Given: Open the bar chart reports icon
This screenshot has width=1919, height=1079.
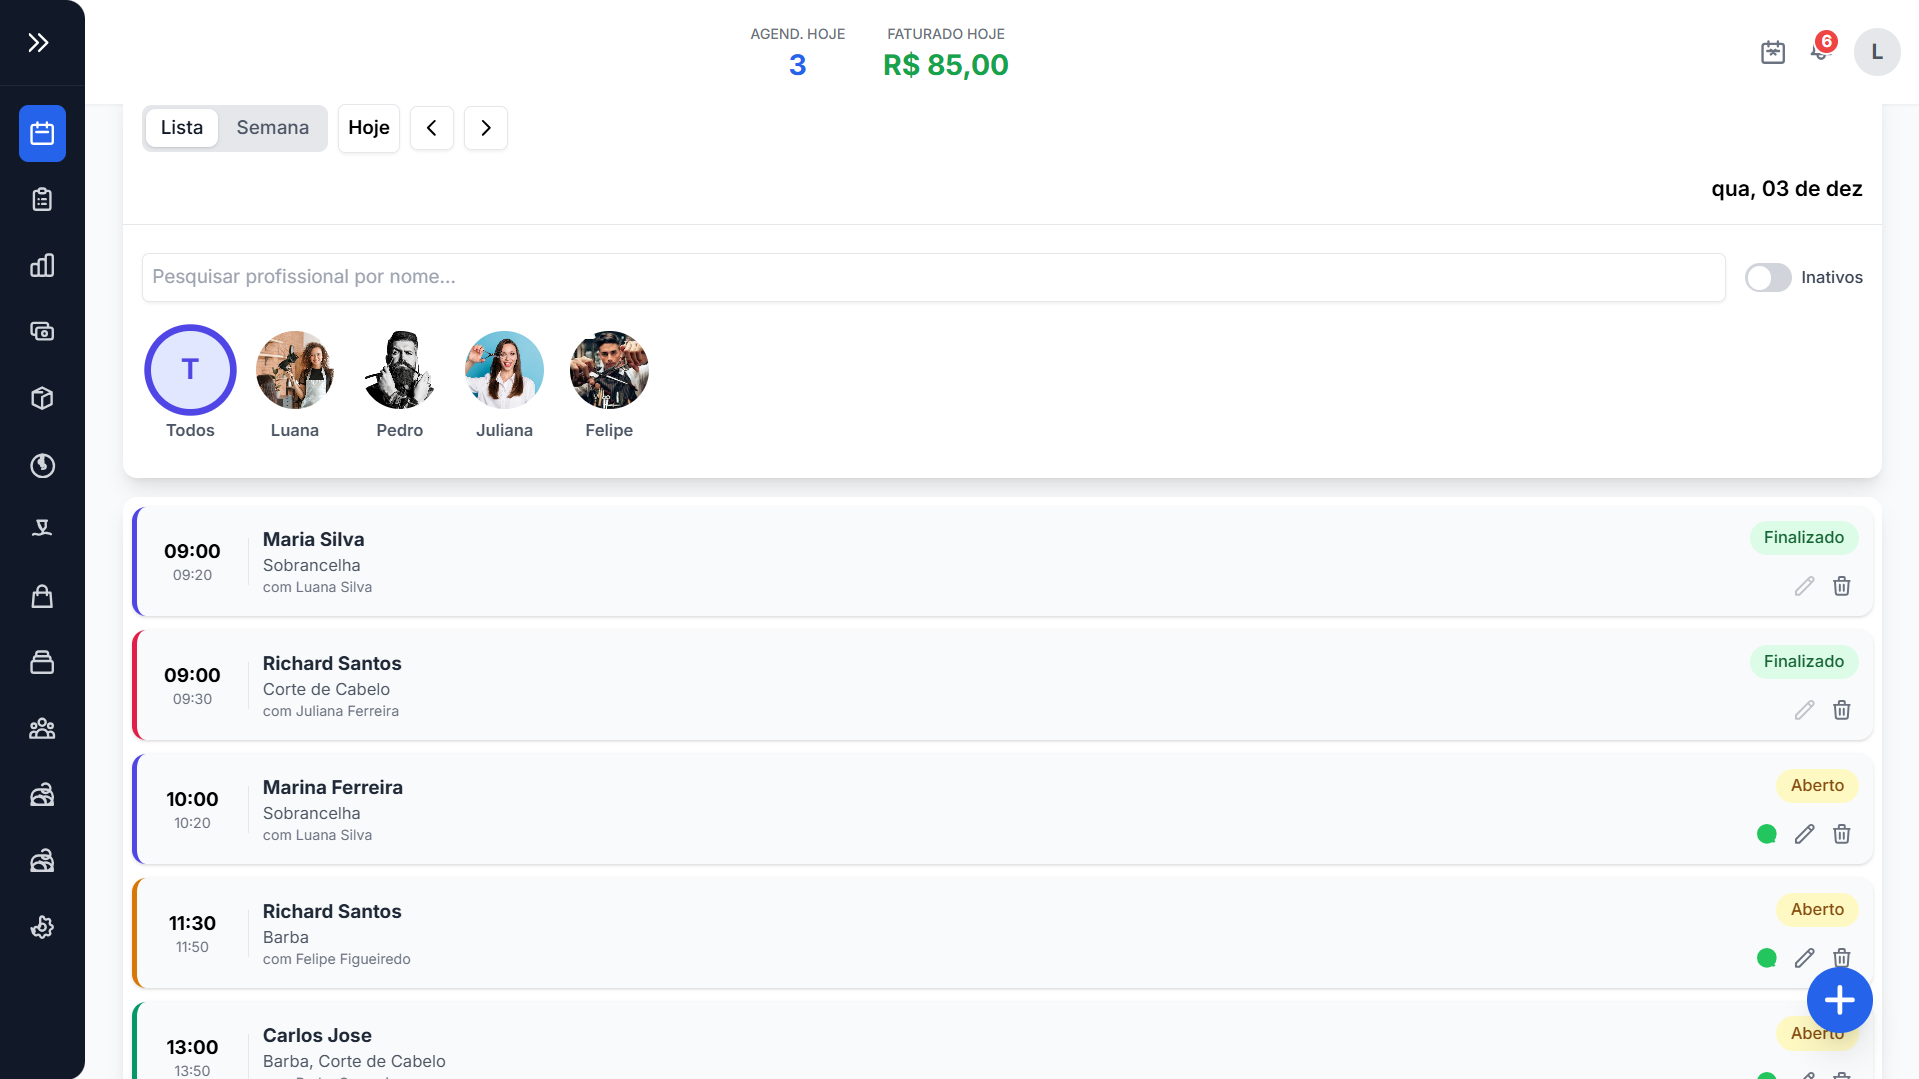Looking at the screenshot, I should tap(42, 265).
